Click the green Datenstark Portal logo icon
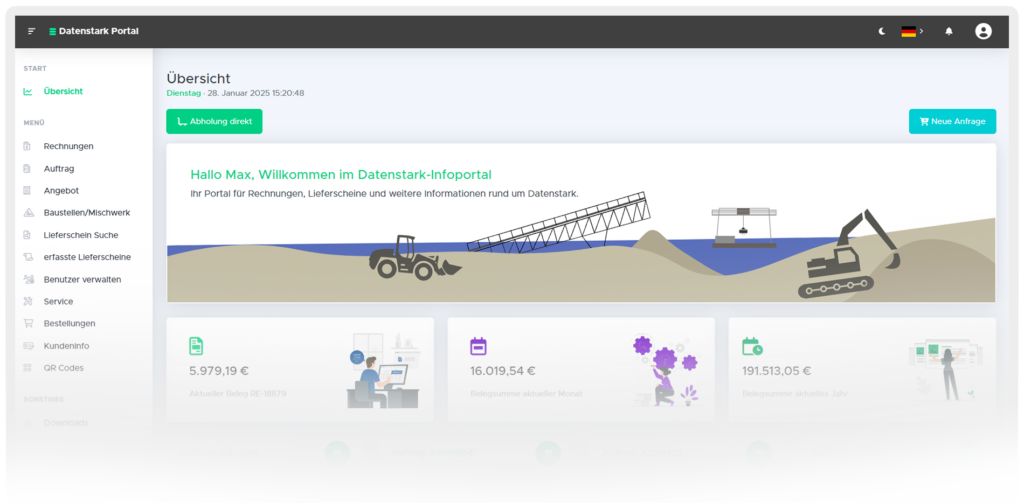The height and width of the screenshot is (503, 1024). [52, 31]
